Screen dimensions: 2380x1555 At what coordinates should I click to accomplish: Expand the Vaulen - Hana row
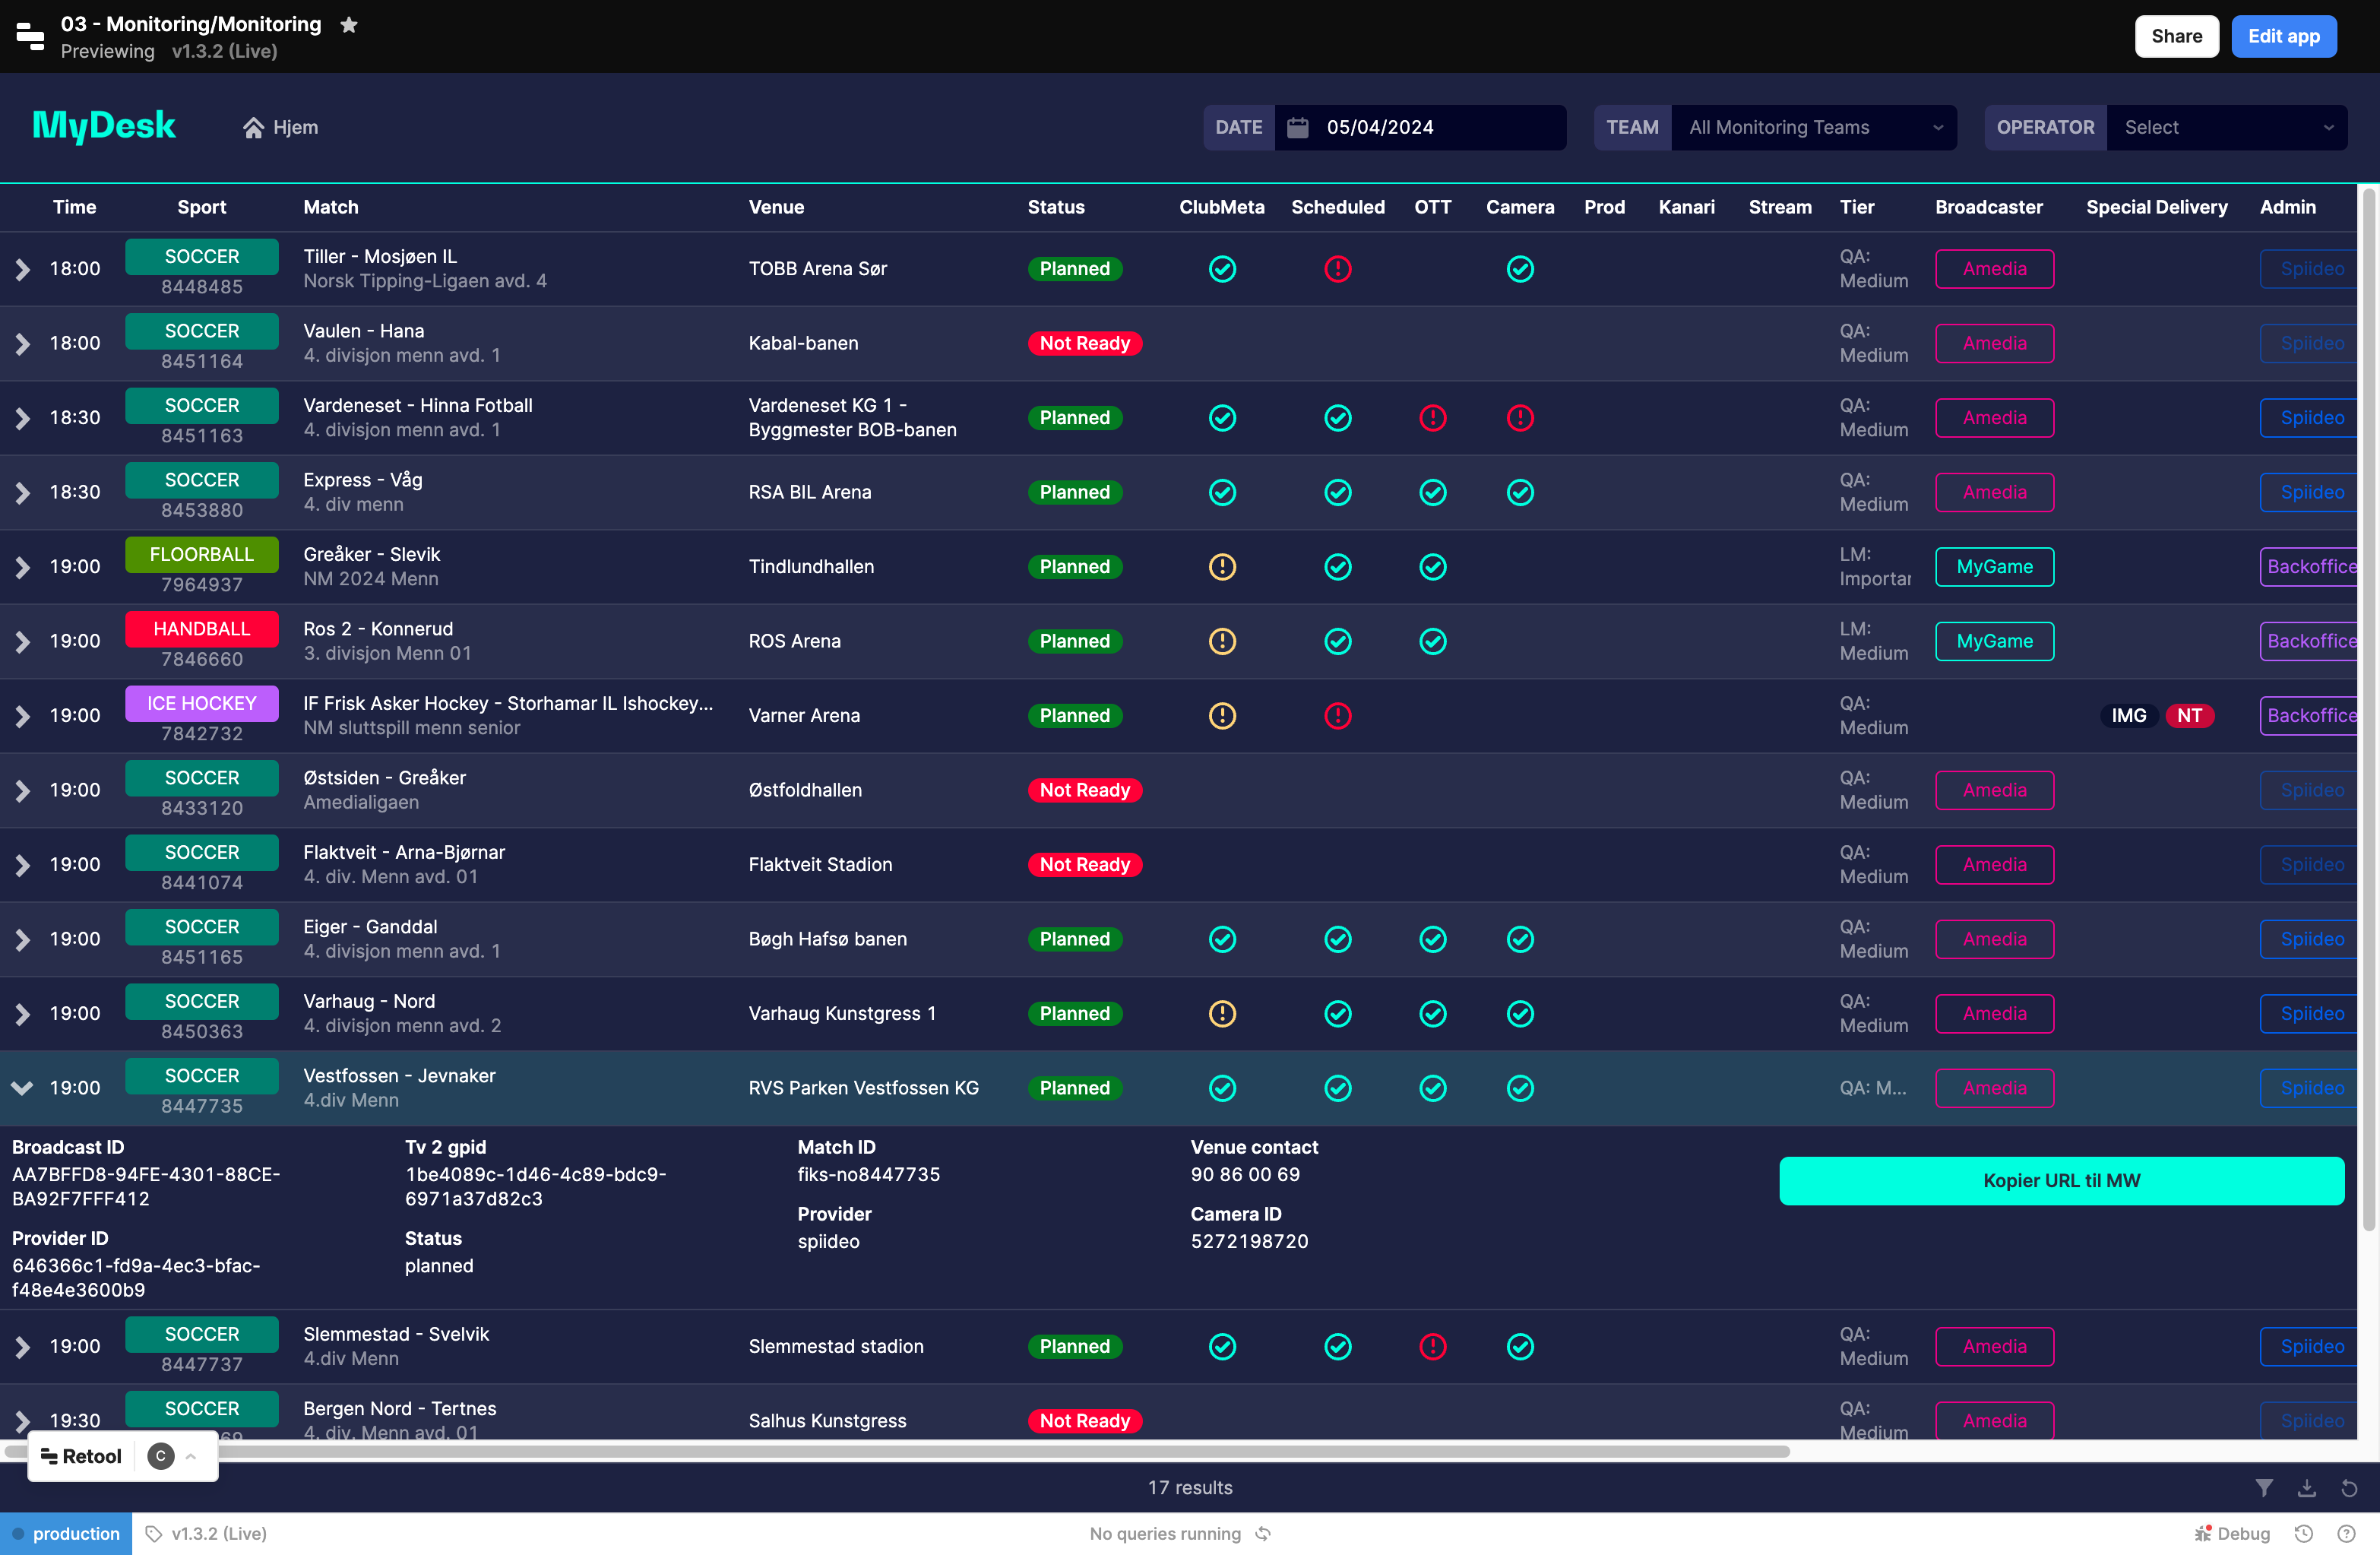click(22, 344)
